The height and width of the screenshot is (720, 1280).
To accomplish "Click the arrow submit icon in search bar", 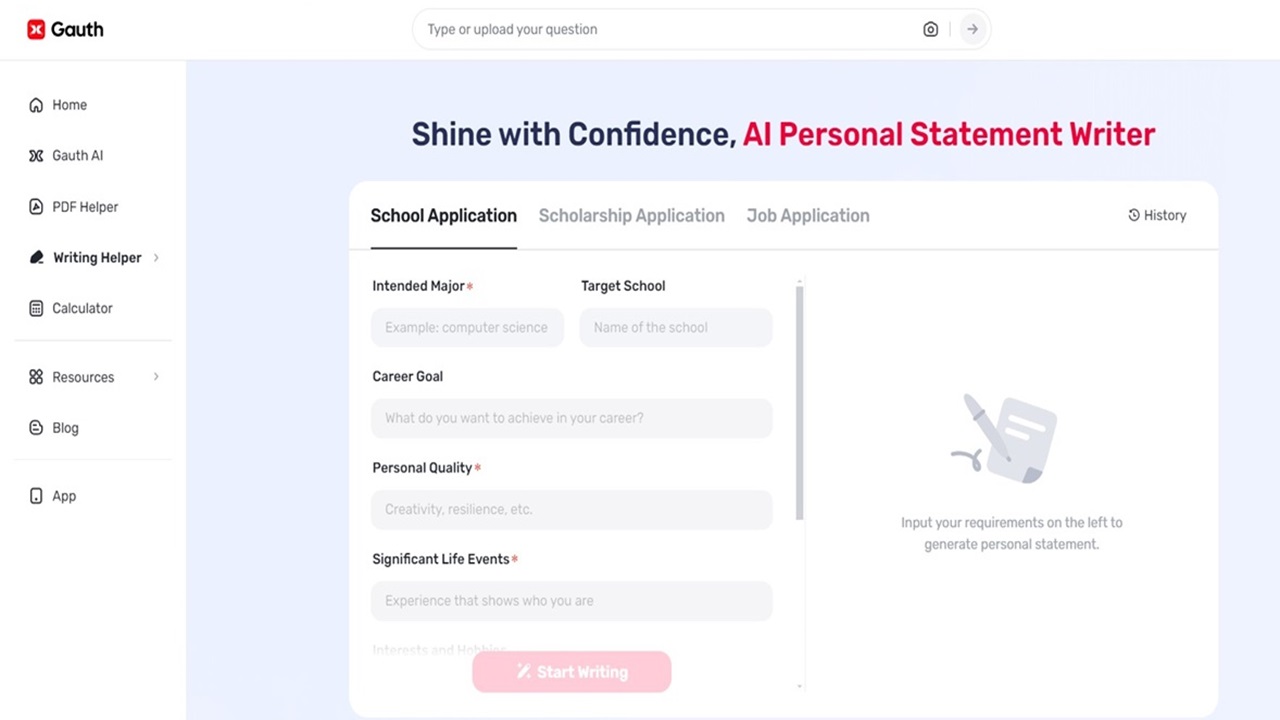I will (971, 29).
